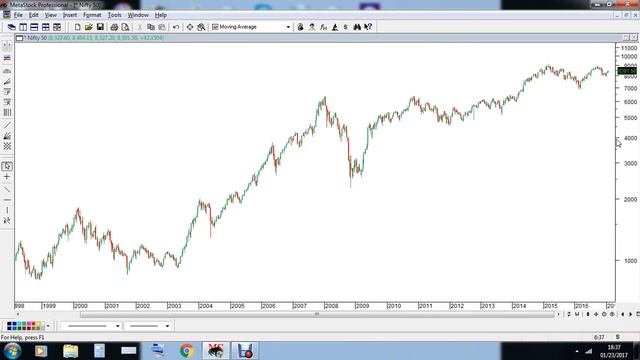Click the Print Preview icon
The height and width of the screenshot is (360, 640).
coord(125,27)
